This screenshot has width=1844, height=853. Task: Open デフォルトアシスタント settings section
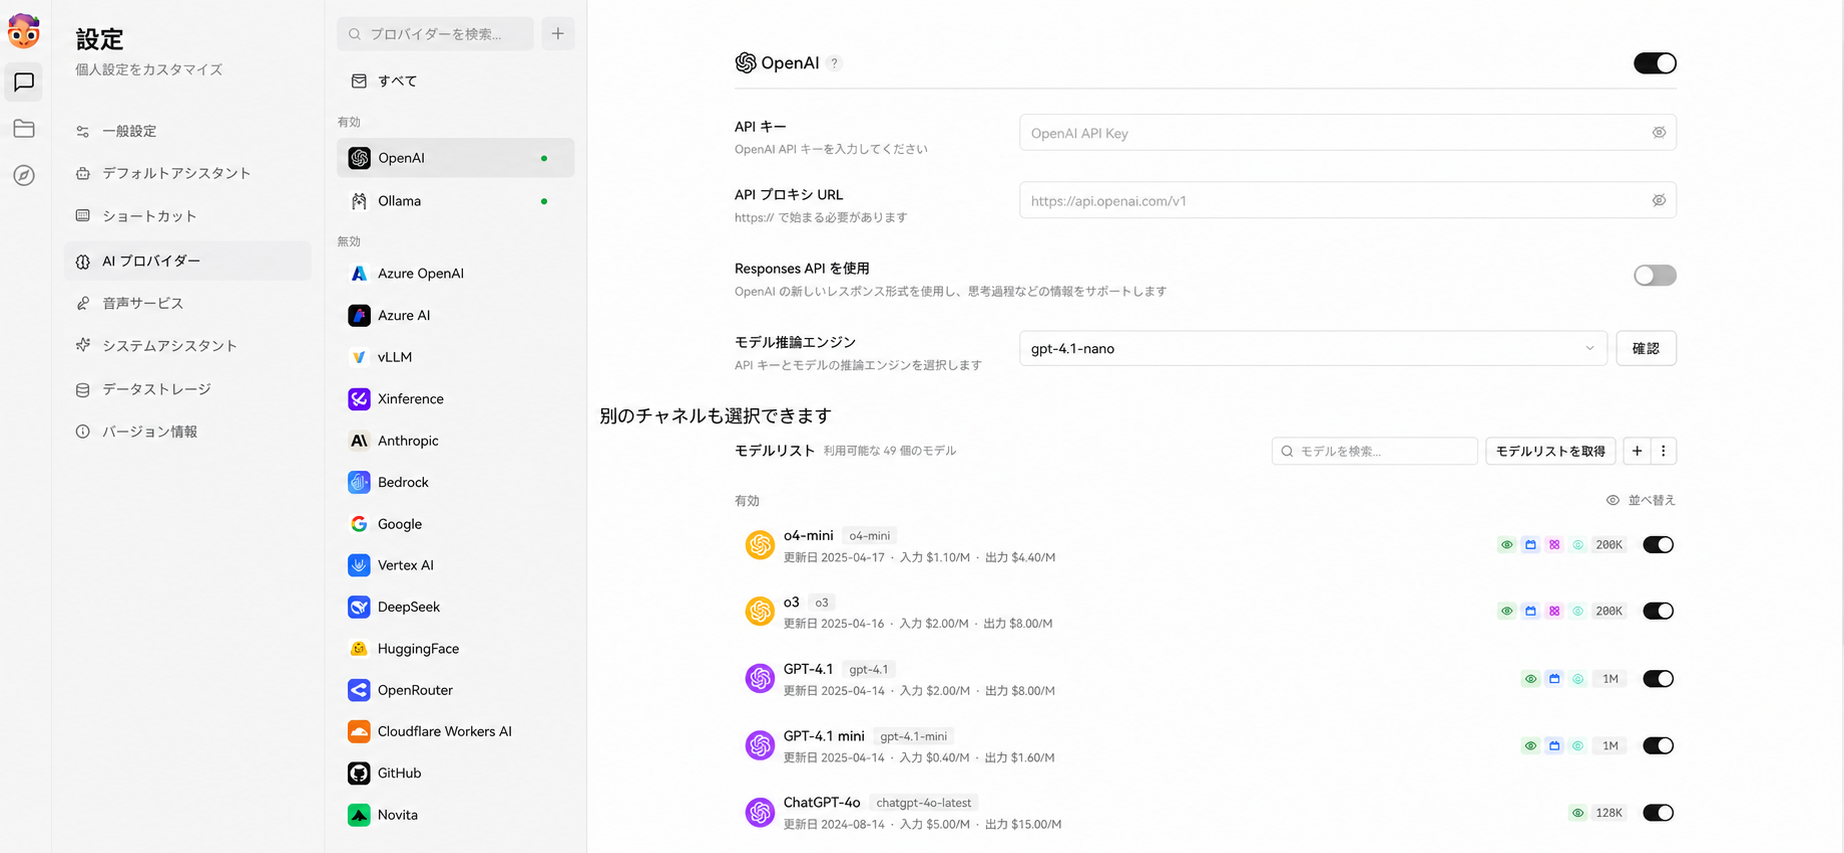(188, 173)
